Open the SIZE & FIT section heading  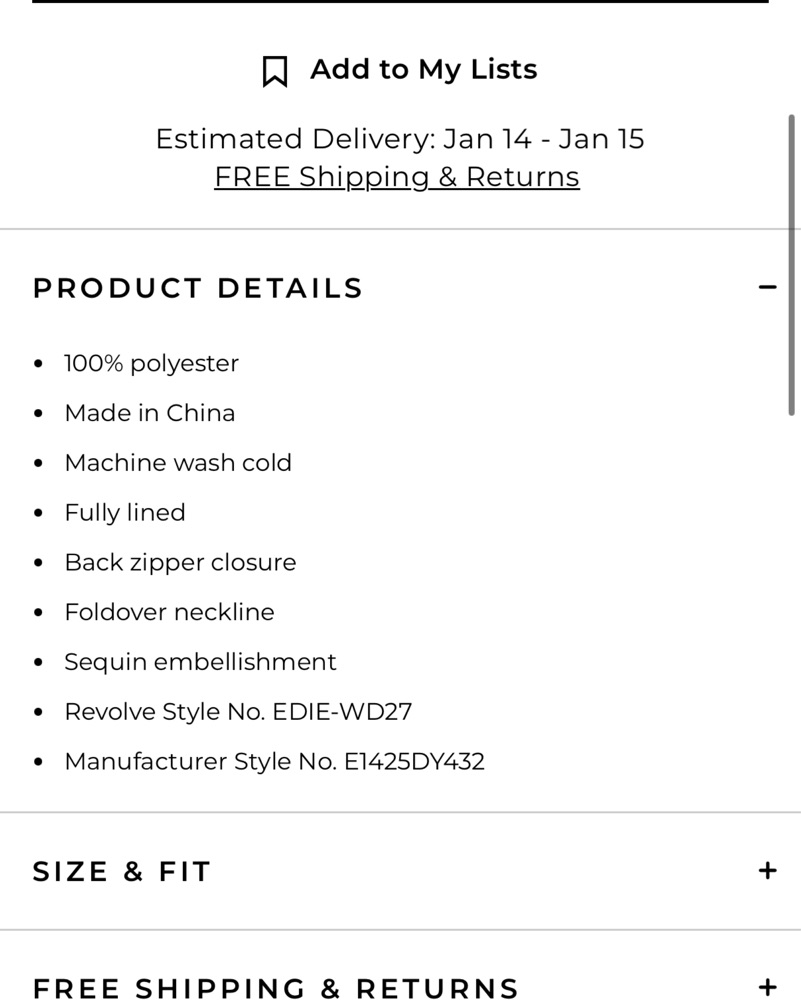tap(121, 871)
